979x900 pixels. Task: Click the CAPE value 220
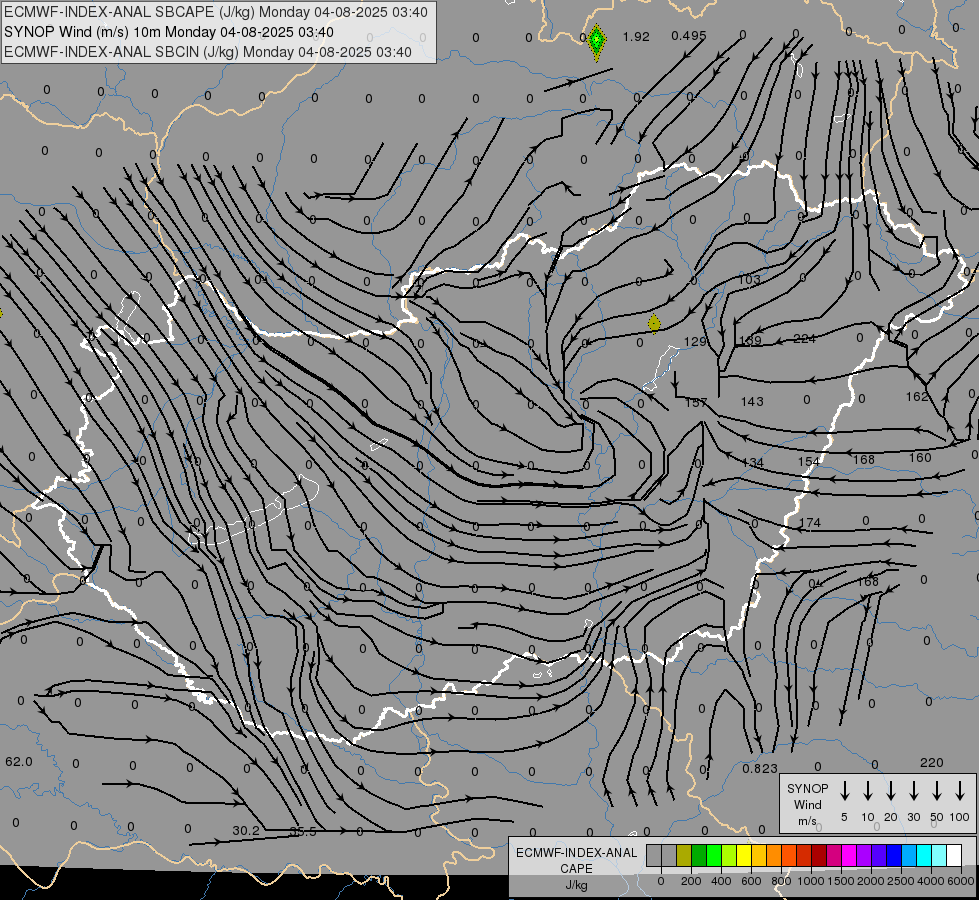coord(932,762)
